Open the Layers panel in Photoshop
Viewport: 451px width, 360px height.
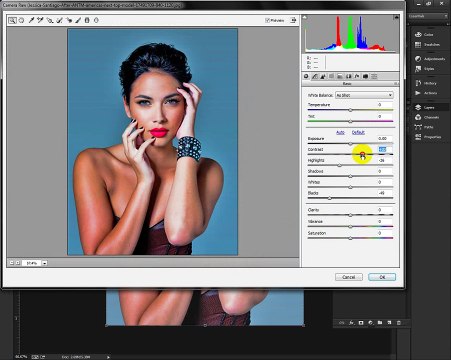coord(424,107)
